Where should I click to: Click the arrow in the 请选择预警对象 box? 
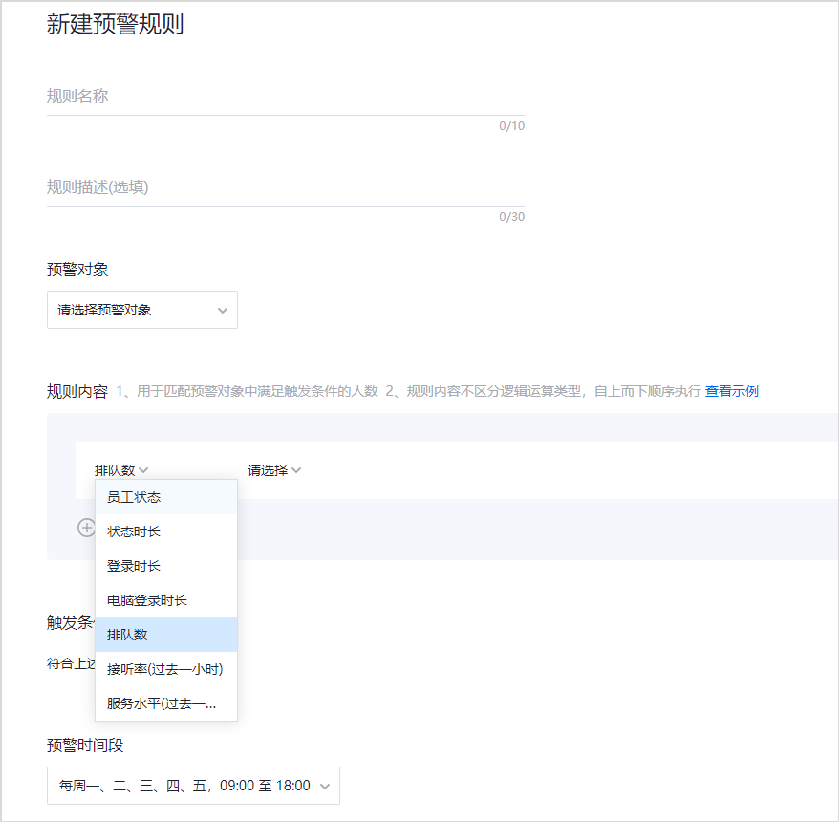pyautogui.click(x=222, y=311)
